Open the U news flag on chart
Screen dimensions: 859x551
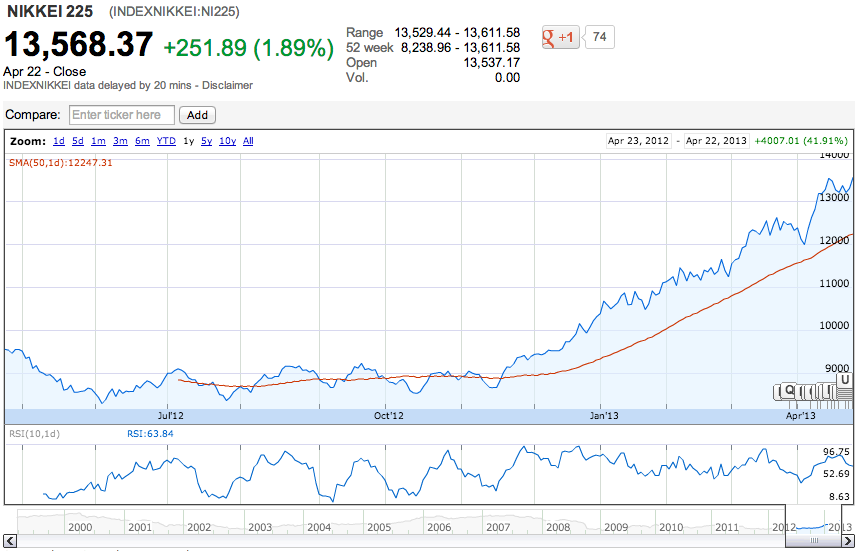point(845,380)
